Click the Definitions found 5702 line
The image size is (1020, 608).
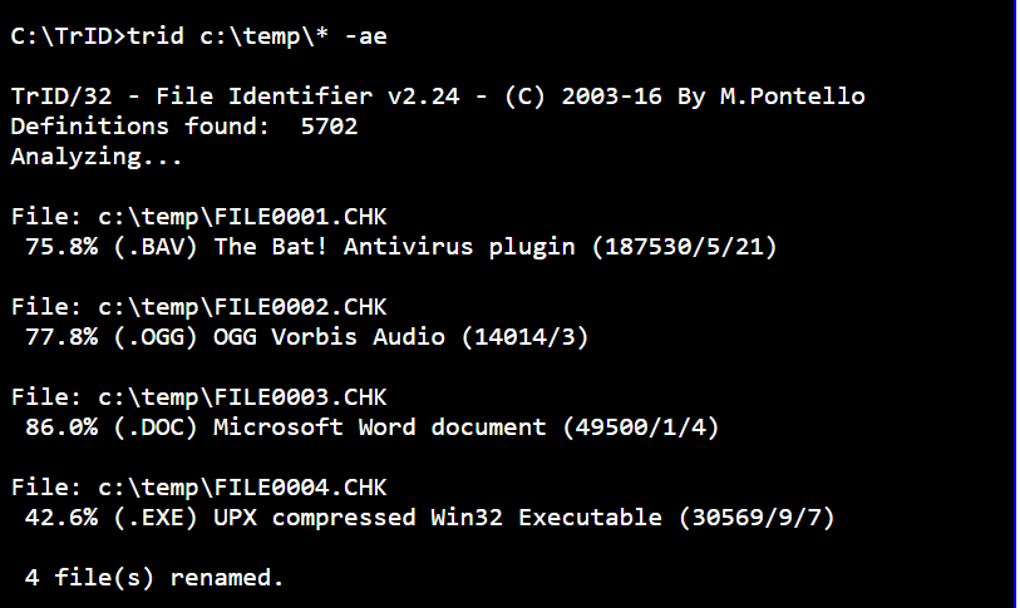coord(184,126)
